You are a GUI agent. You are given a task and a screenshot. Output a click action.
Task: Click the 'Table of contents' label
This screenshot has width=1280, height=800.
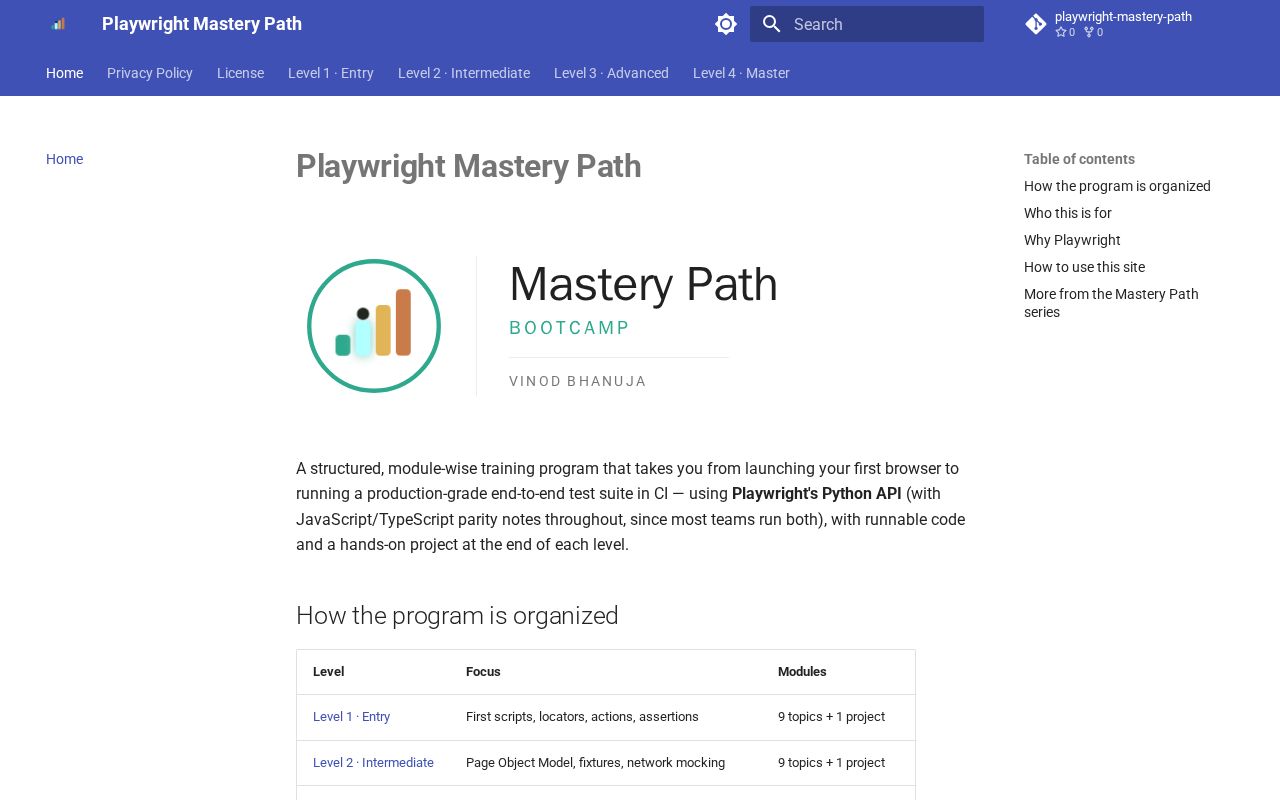pyautogui.click(x=1079, y=159)
